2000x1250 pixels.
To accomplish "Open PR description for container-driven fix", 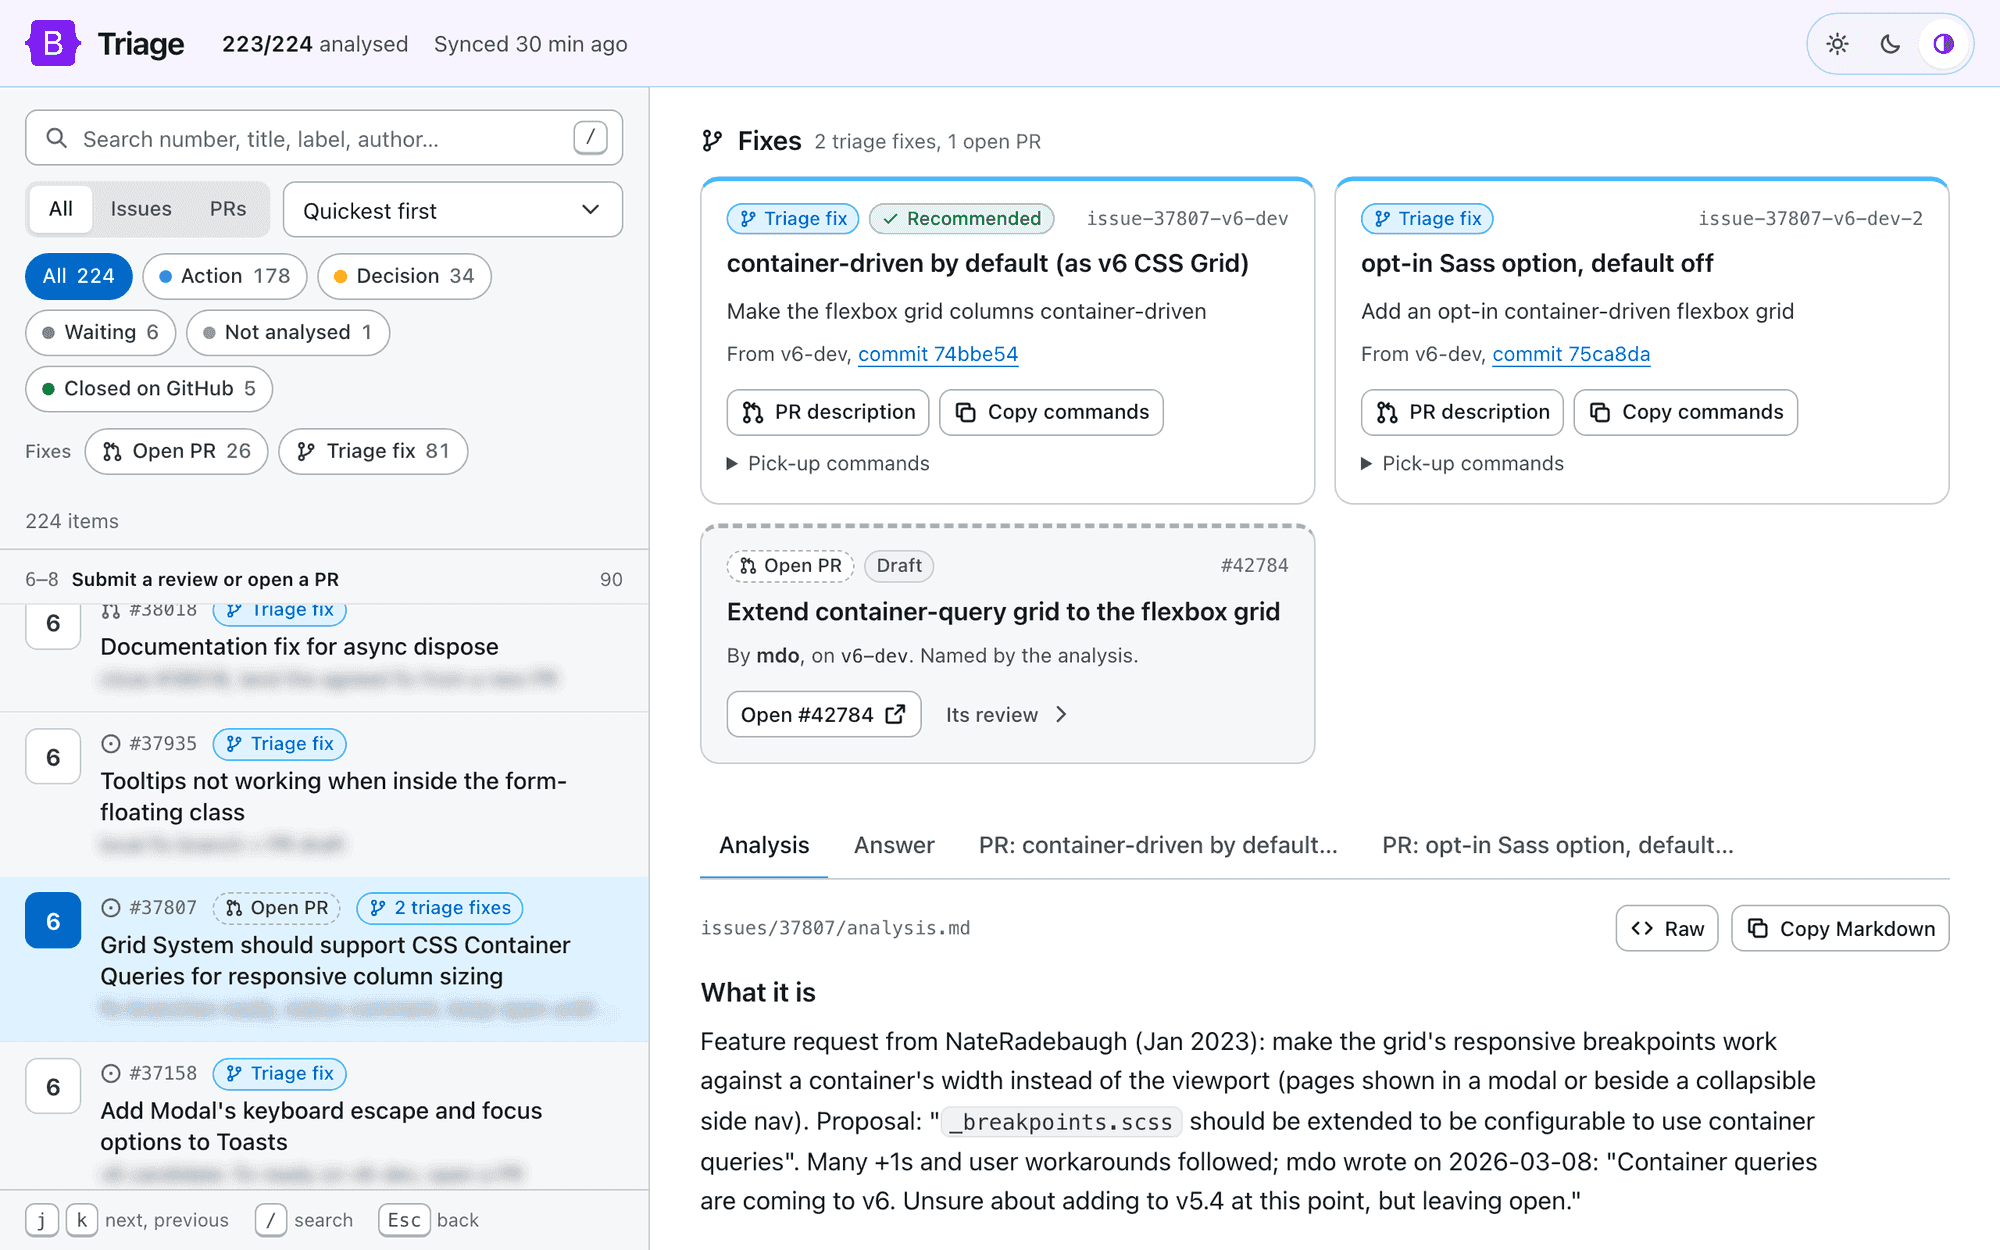I will [828, 412].
